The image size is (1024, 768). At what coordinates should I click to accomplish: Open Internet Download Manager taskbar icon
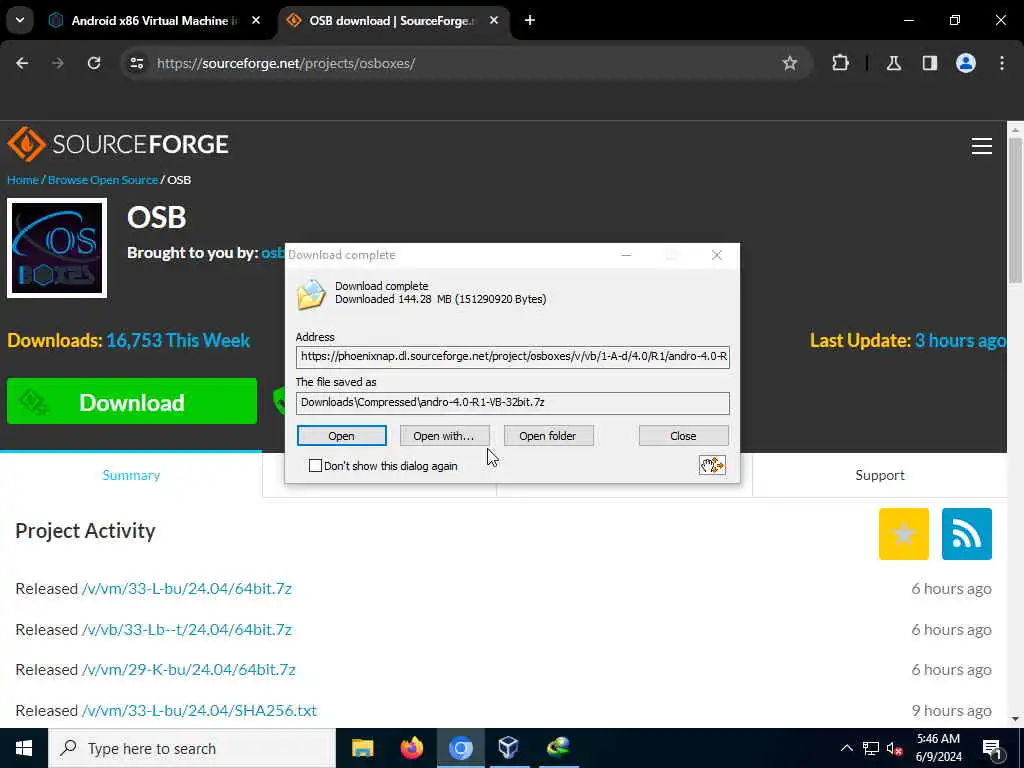click(558, 748)
